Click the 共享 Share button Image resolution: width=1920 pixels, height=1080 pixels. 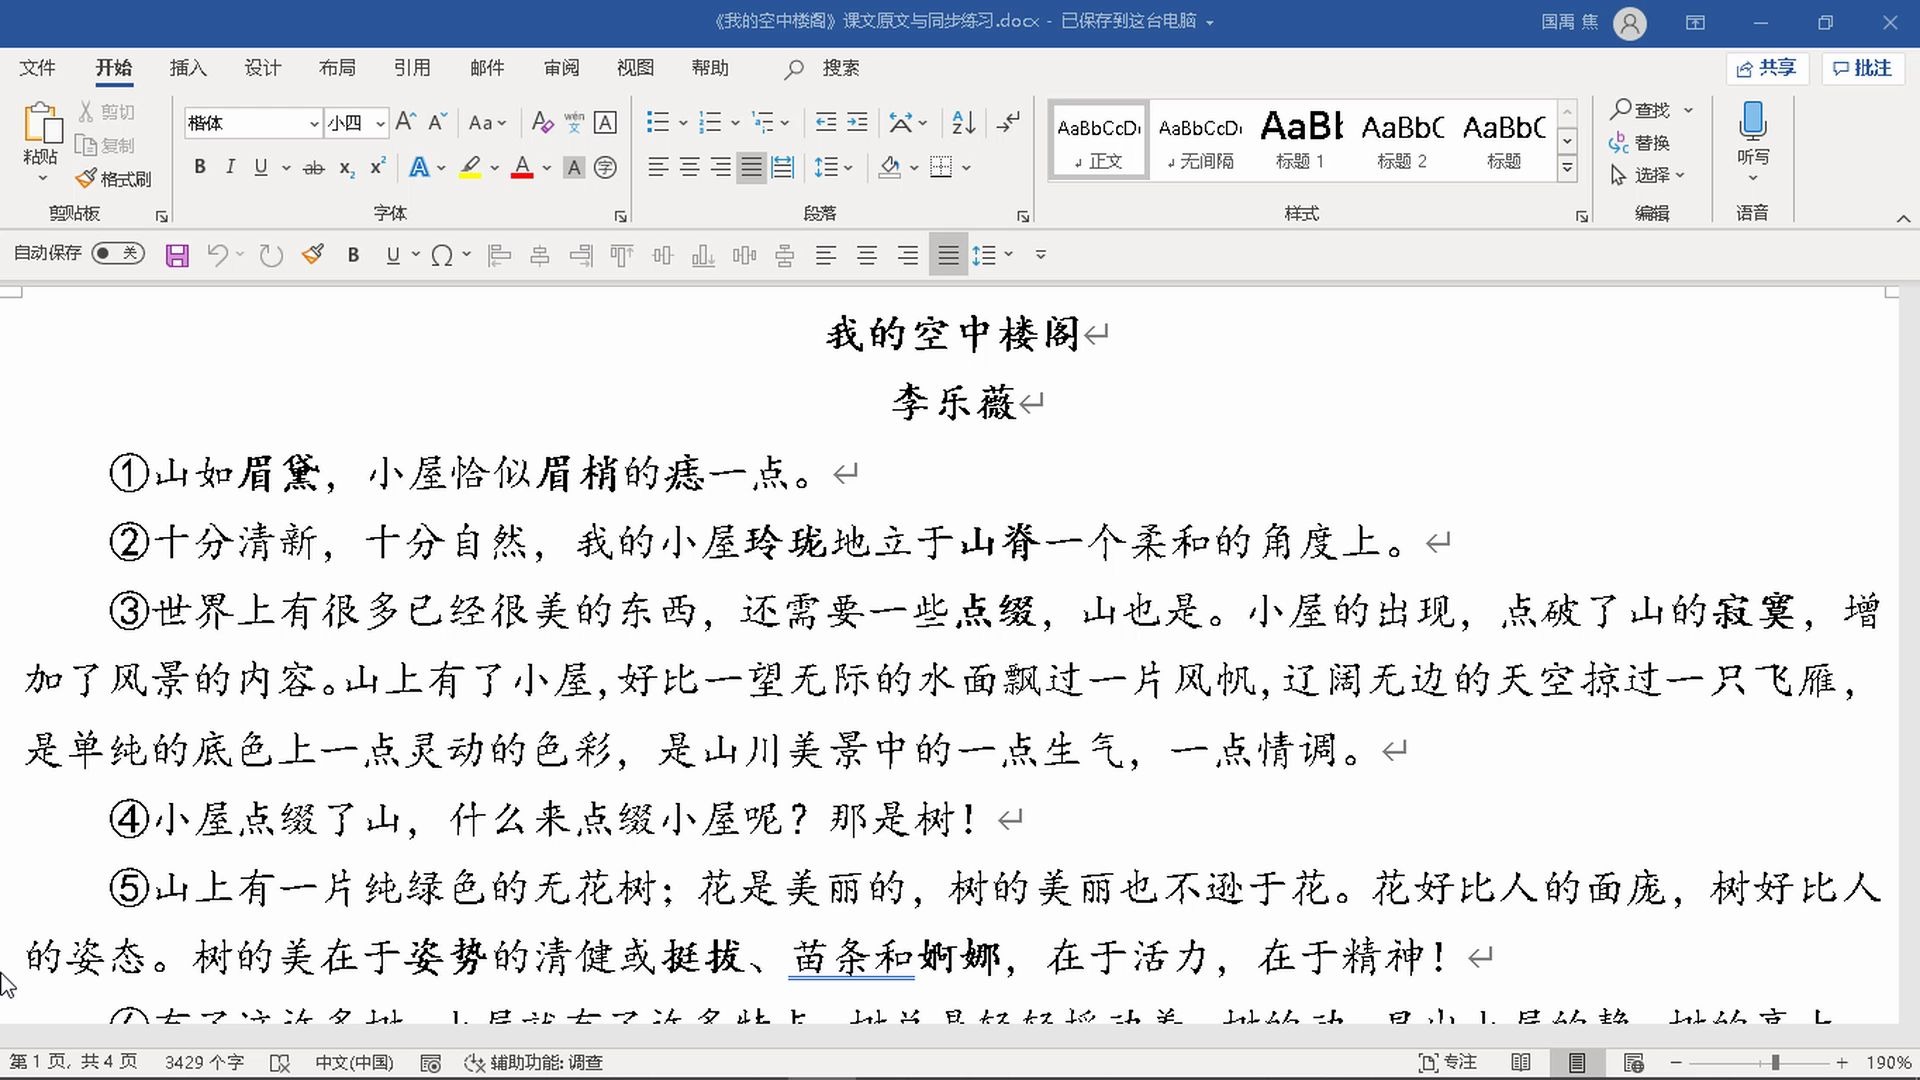coord(1767,67)
